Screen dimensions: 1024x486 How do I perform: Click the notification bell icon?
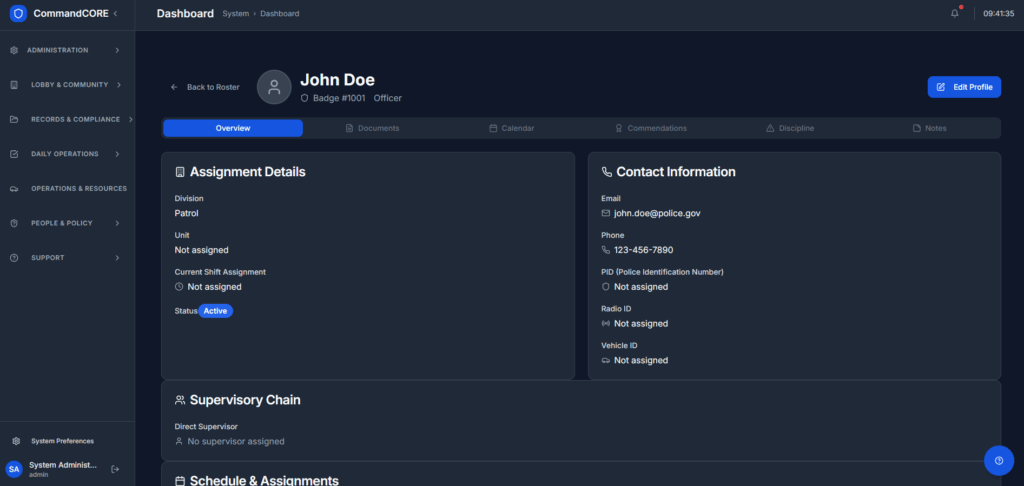[x=954, y=13]
